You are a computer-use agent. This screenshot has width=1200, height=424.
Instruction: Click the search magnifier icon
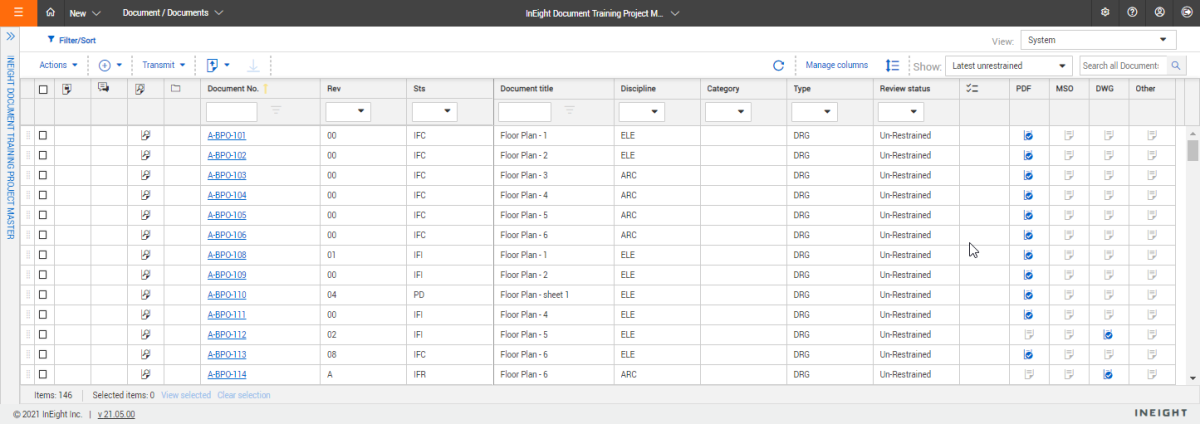pos(1176,66)
